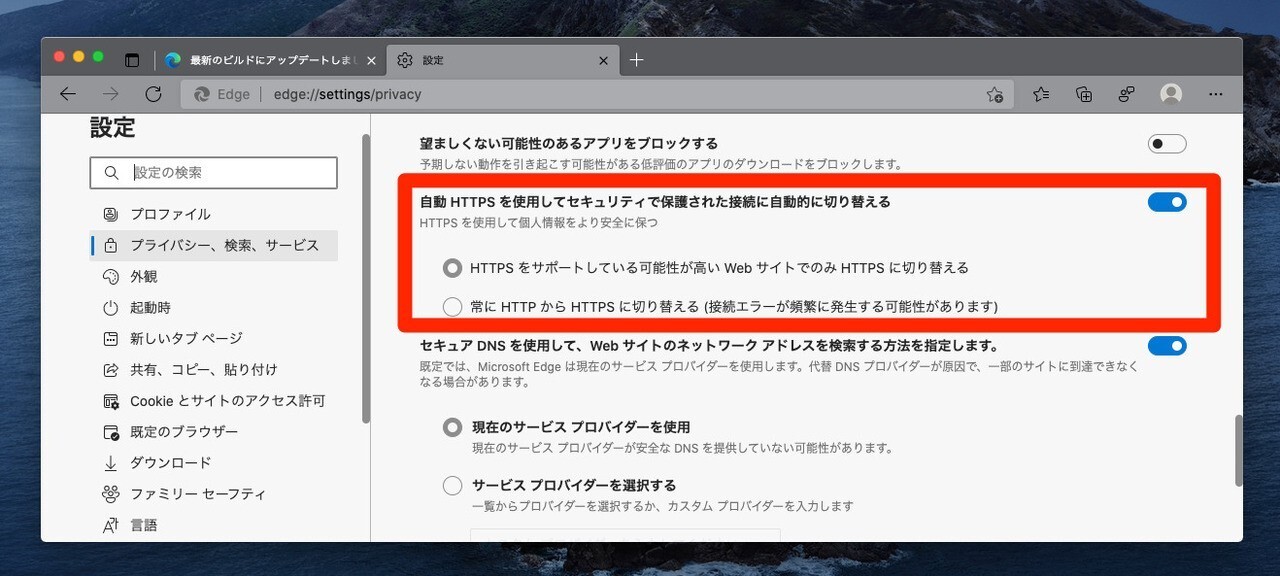Click the 設定の検索 search field

pos(213,172)
